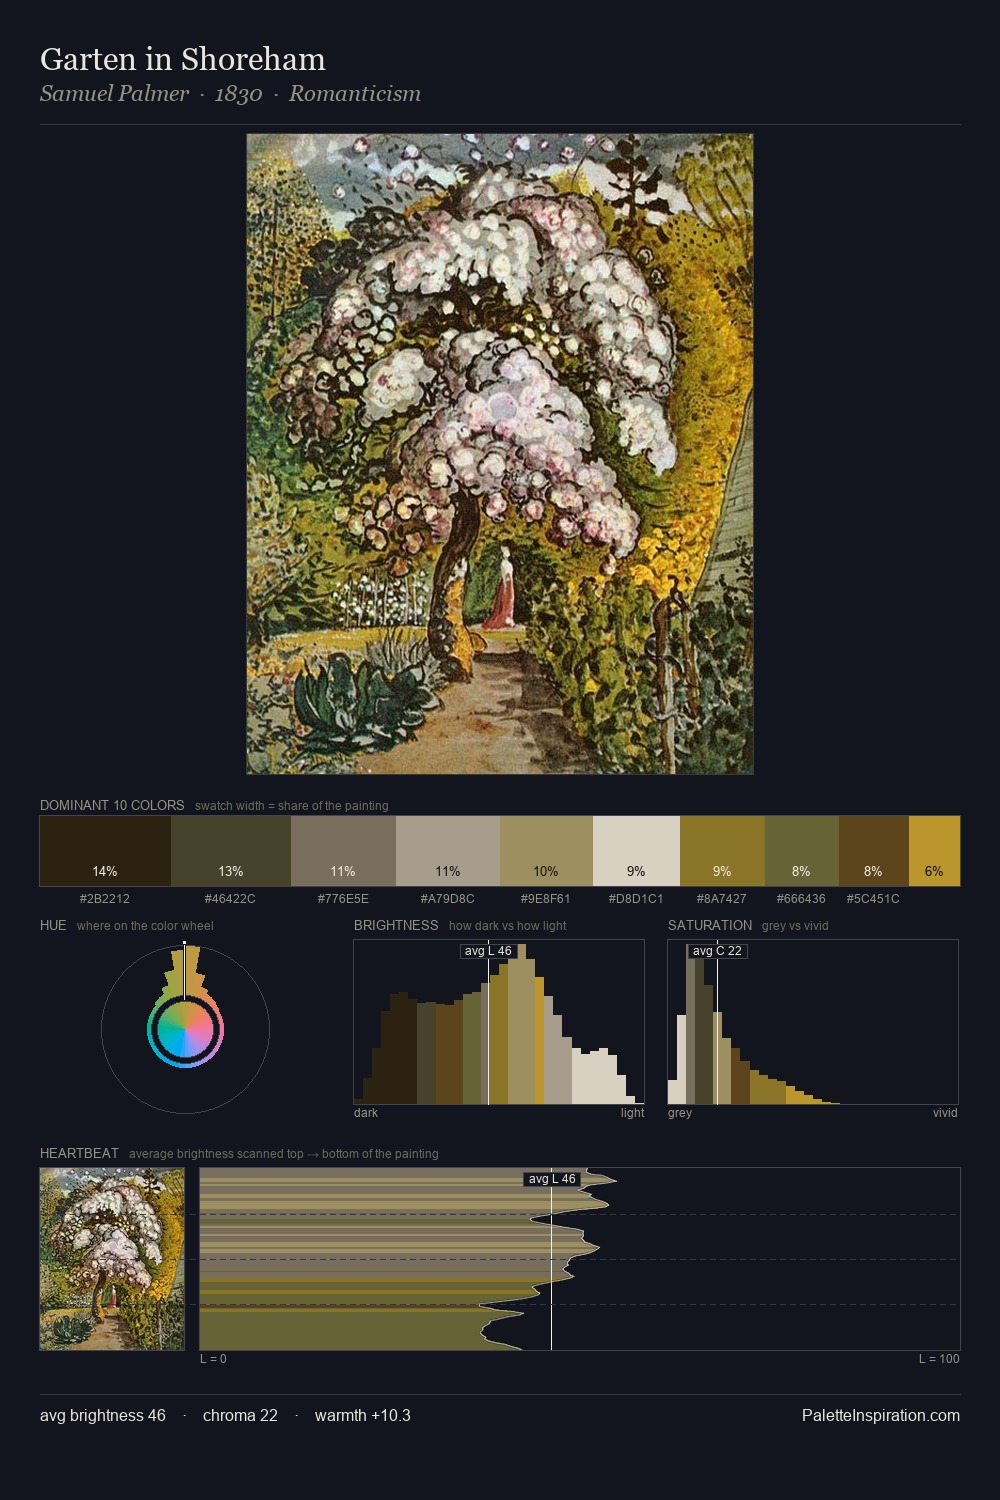The height and width of the screenshot is (1500, 1000).
Task: Click the HUE section heading
Action: [53, 925]
